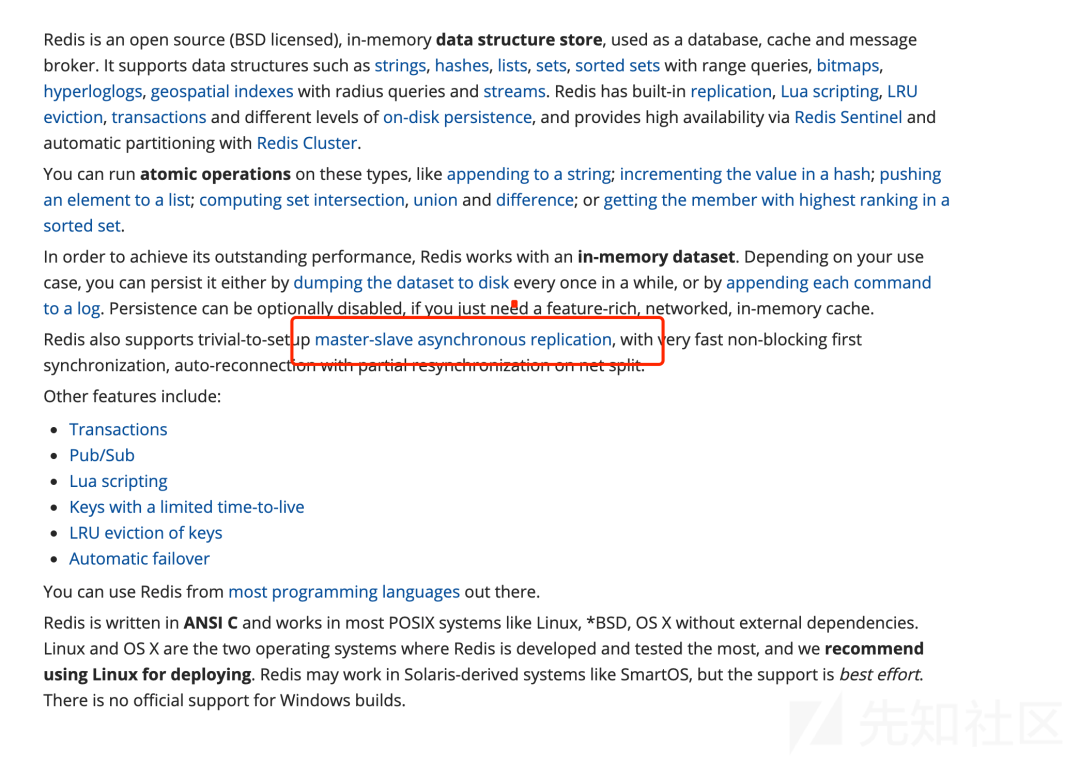Open the strings data type link
Image resolution: width=1080 pixels, height=761 pixels.
pos(400,66)
